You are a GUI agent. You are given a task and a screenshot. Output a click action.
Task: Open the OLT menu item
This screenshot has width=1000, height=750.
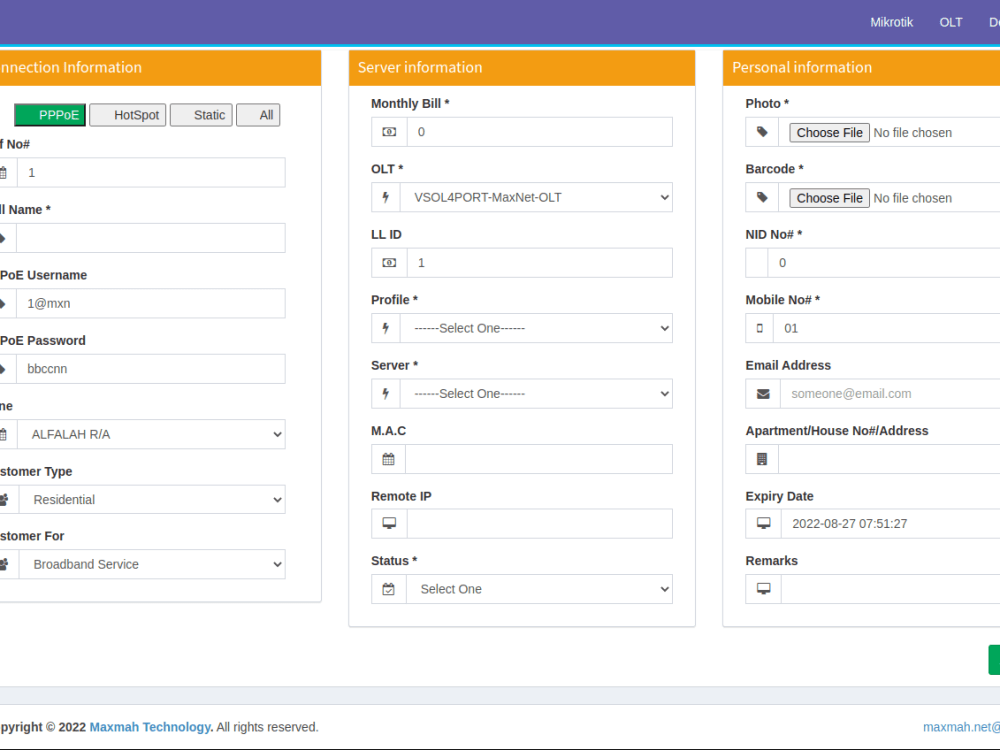click(x=950, y=22)
